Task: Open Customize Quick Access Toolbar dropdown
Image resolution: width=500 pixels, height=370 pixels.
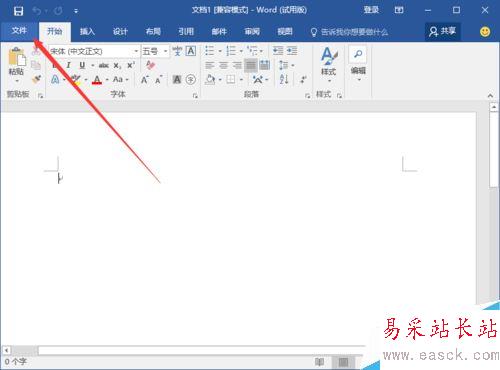Action: [76, 11]
